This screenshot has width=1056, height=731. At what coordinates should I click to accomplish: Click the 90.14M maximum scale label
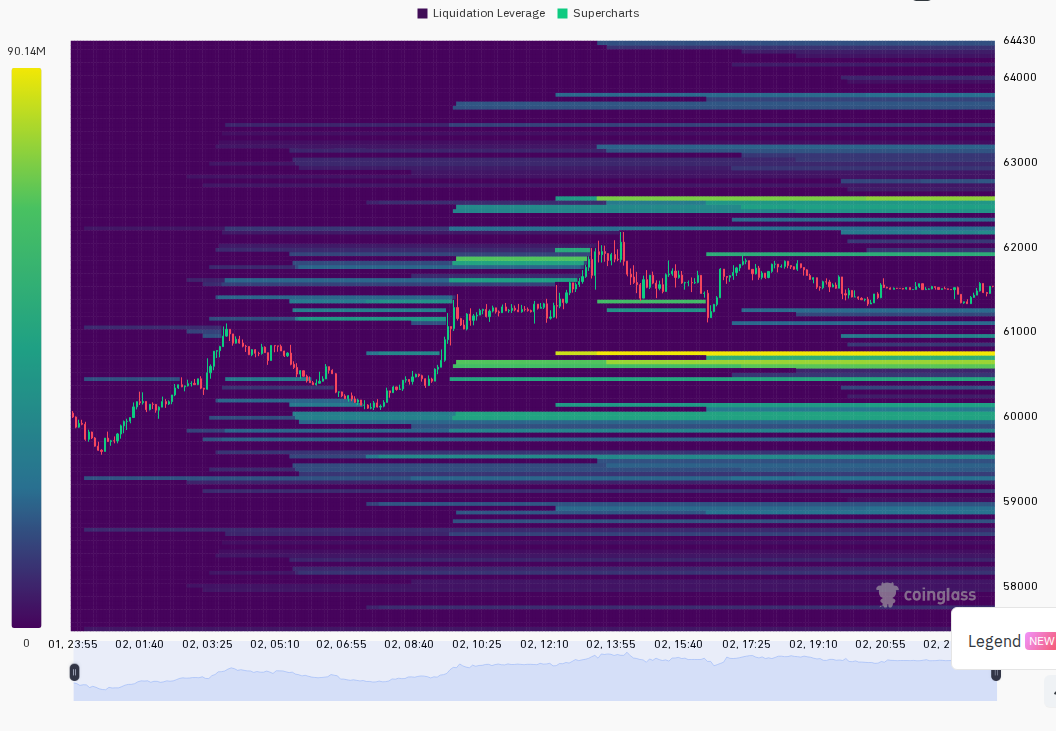(x=26, y=51)
